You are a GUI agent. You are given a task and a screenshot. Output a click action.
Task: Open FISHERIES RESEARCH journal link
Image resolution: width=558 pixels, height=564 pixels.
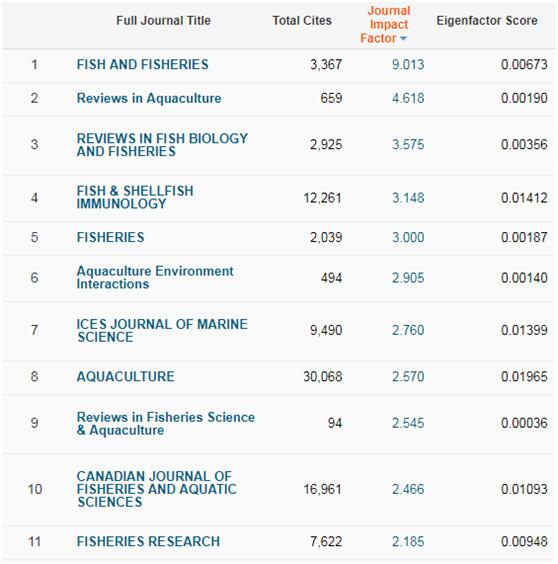[x=148, y=542]
